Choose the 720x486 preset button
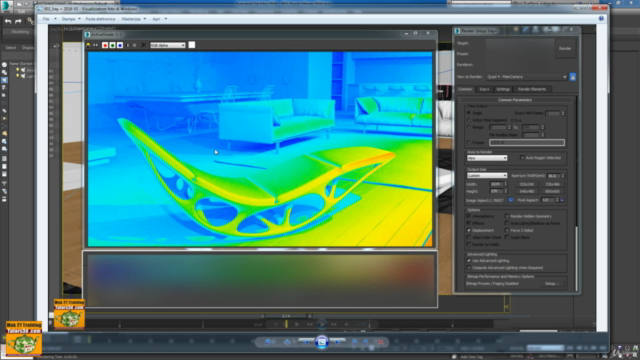The height and width of the screenshot is (360, 640). pos(552,184)
